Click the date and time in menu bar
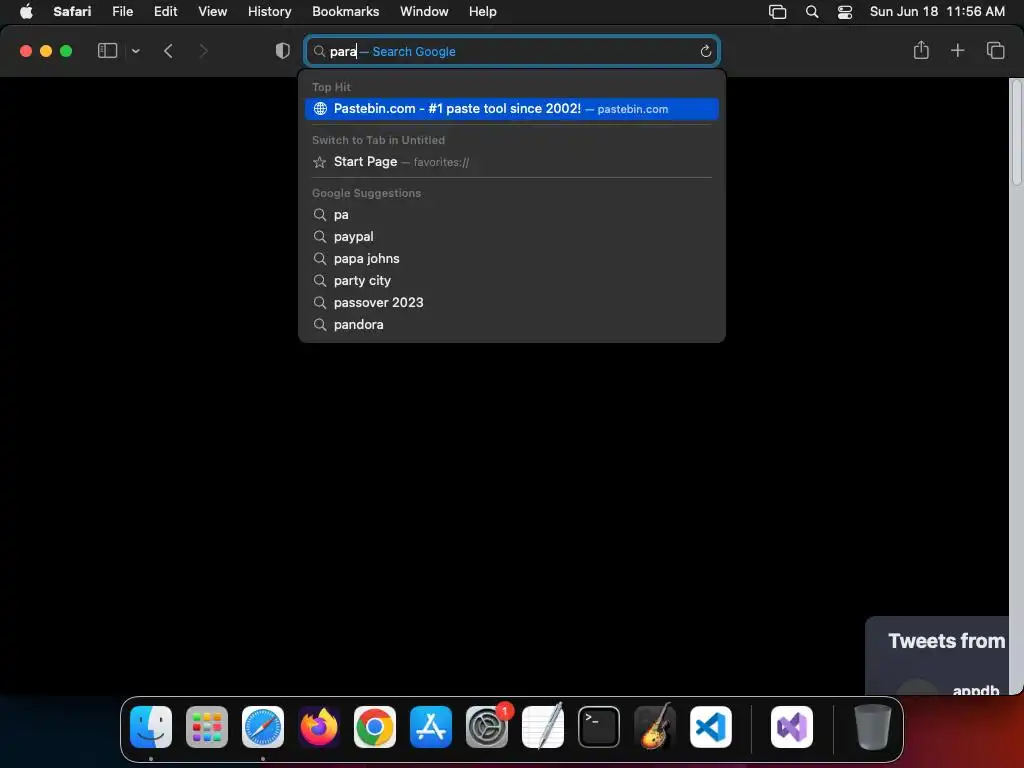Screen dimensions: 1024x768 [x=936, y=12]
